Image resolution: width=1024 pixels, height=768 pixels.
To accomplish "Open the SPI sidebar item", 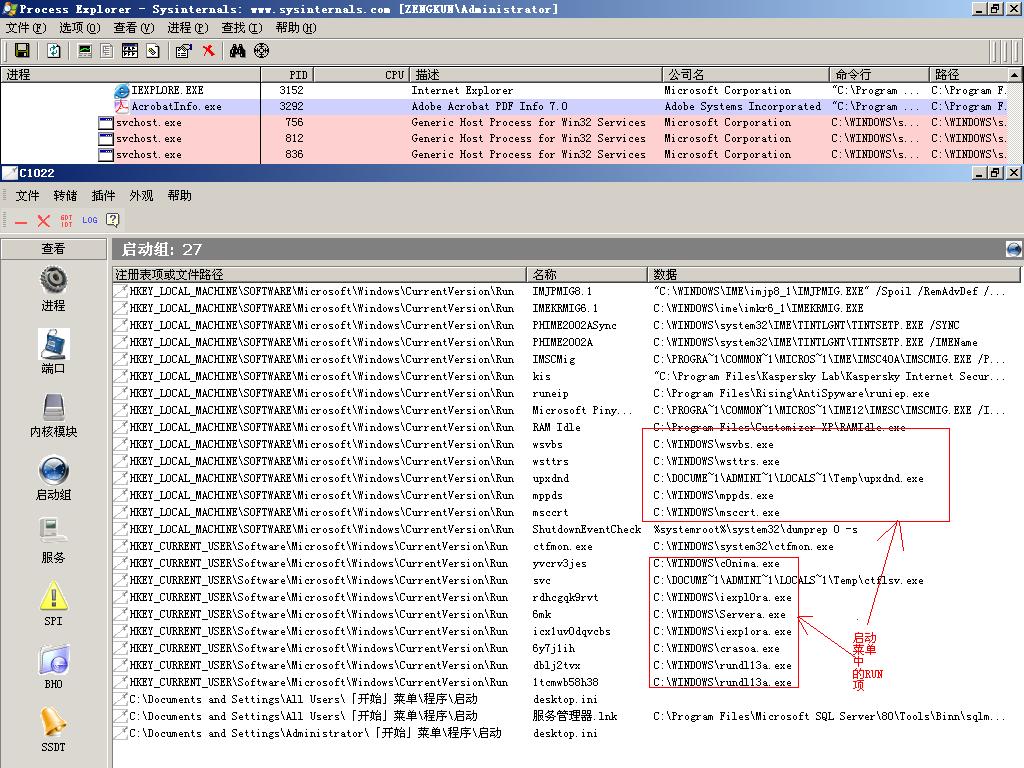I will click(x=53, y=603).
